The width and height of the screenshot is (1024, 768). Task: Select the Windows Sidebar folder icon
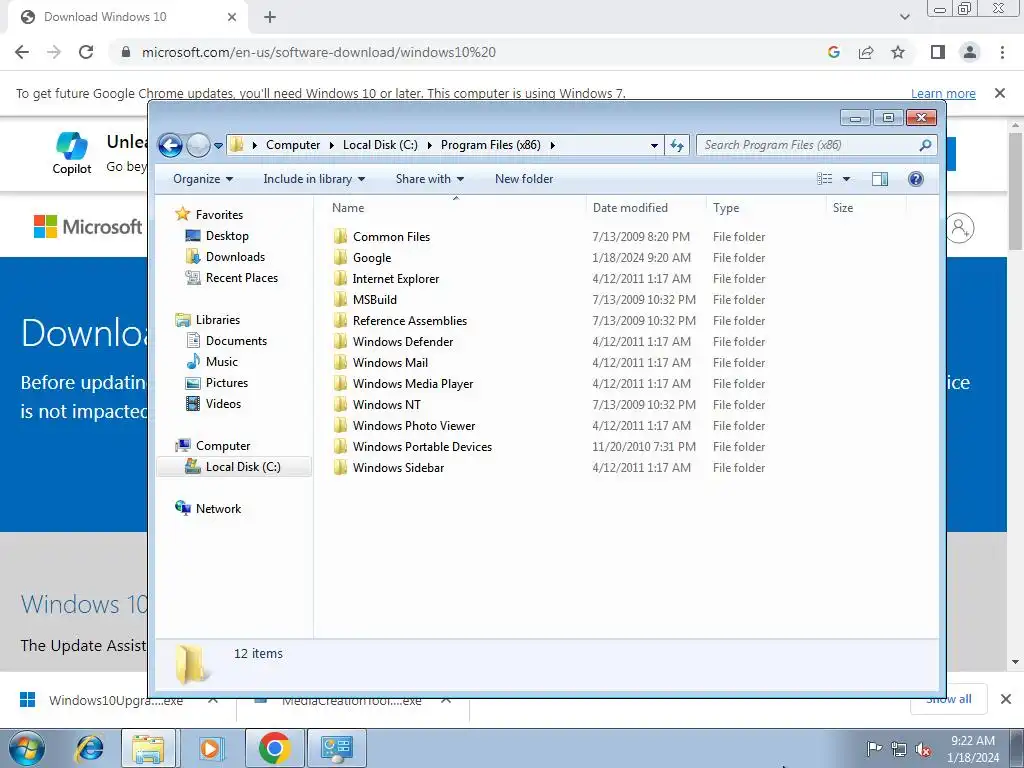(x=340, y=468)
